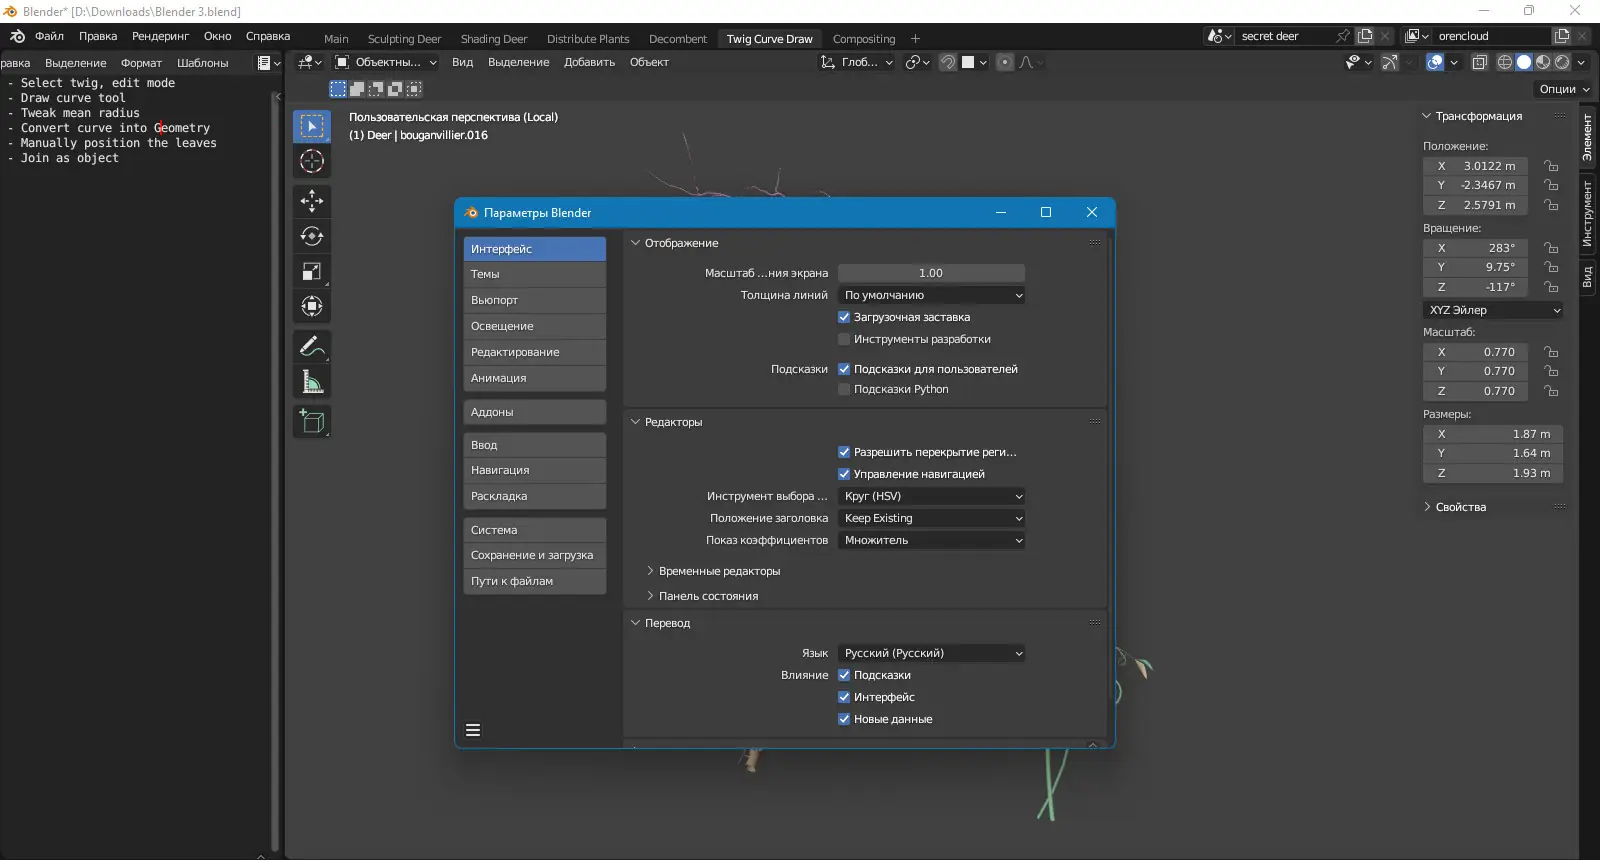The image size is (1600, 860).
Task: Lock the X location value
Action: [1551, 166]
